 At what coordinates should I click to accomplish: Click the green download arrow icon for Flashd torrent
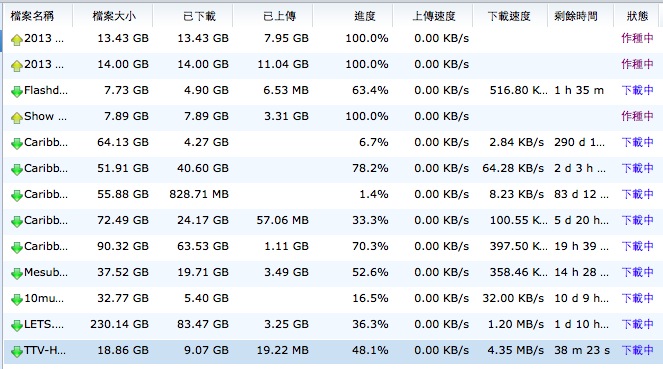(x=16, y=92)
